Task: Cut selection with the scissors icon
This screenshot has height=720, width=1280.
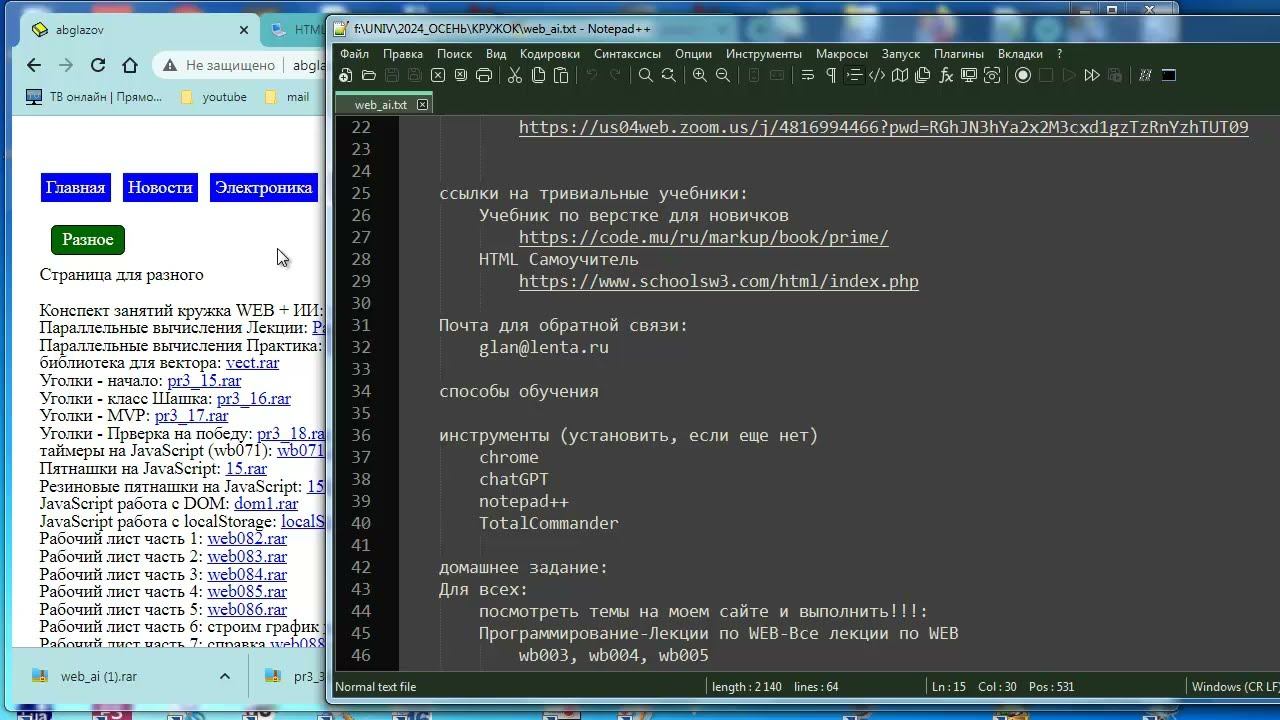Action: click(x=515, y=75)
